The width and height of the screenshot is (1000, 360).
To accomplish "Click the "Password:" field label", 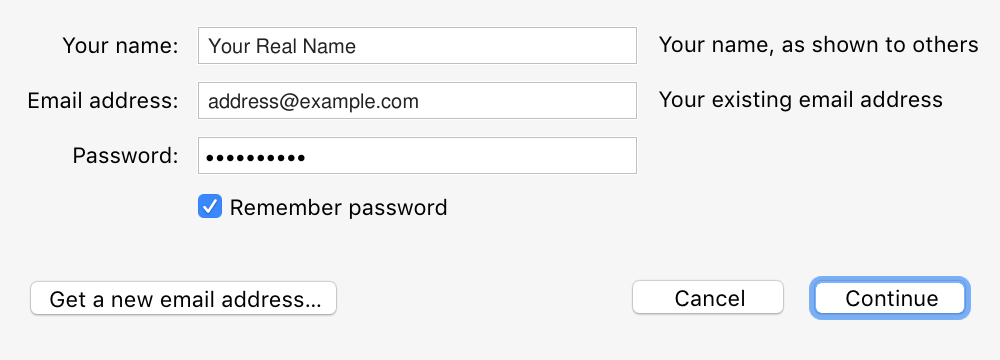I will click(125, 155).
